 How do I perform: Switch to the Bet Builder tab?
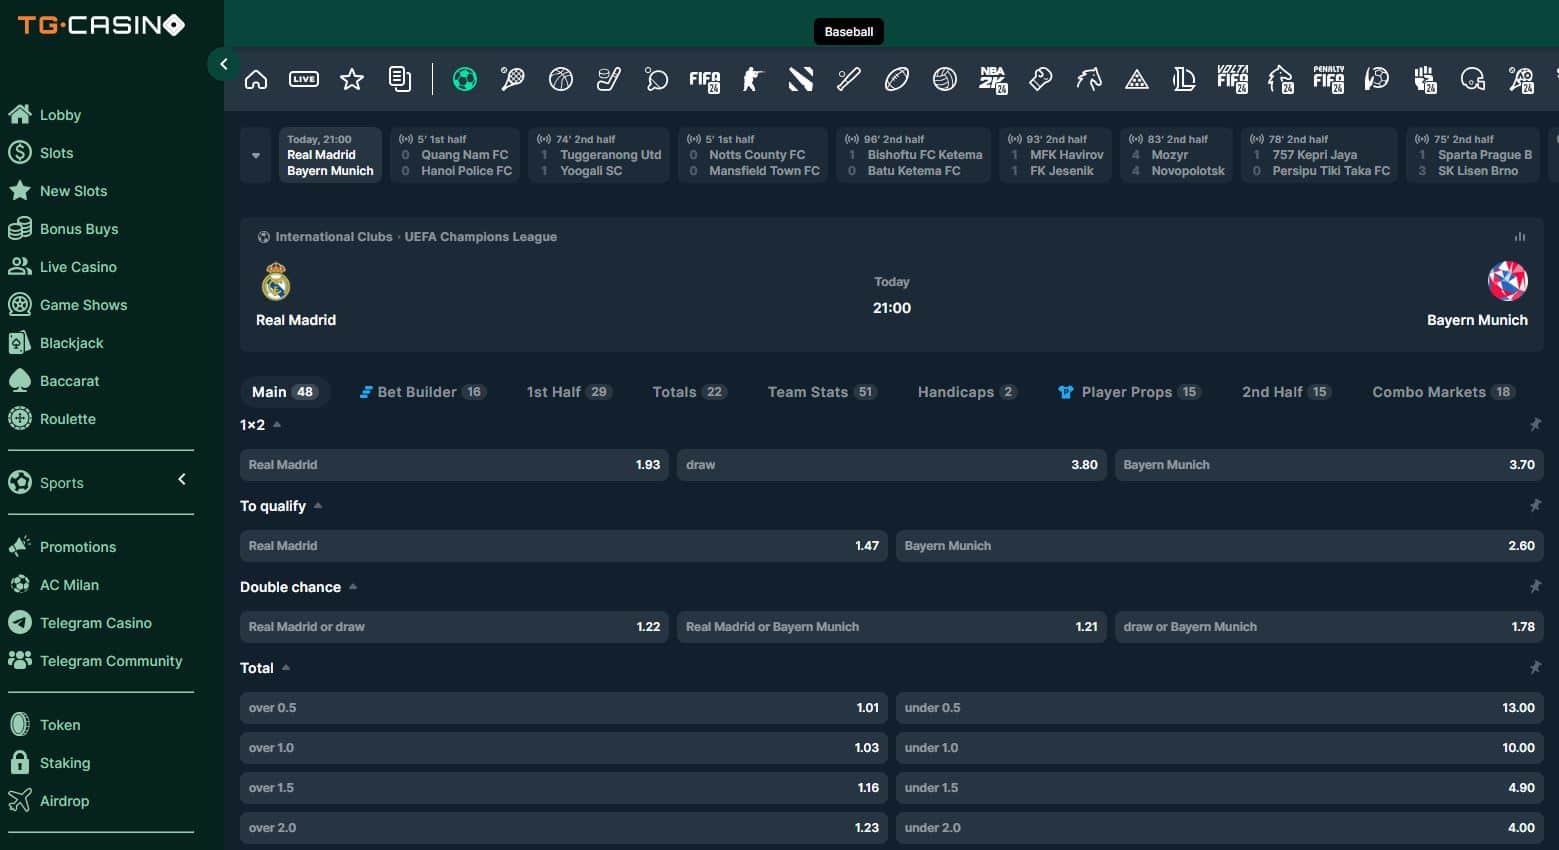(423, 392)
